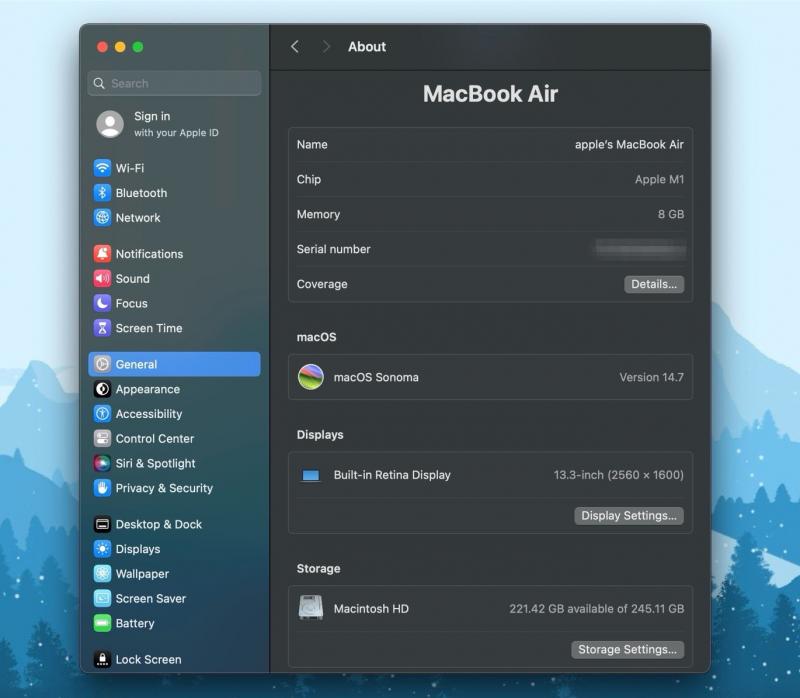Click the '8 GB' memory value
The width and height of the screenshot is (800, 698).
(x=671, y=214)
